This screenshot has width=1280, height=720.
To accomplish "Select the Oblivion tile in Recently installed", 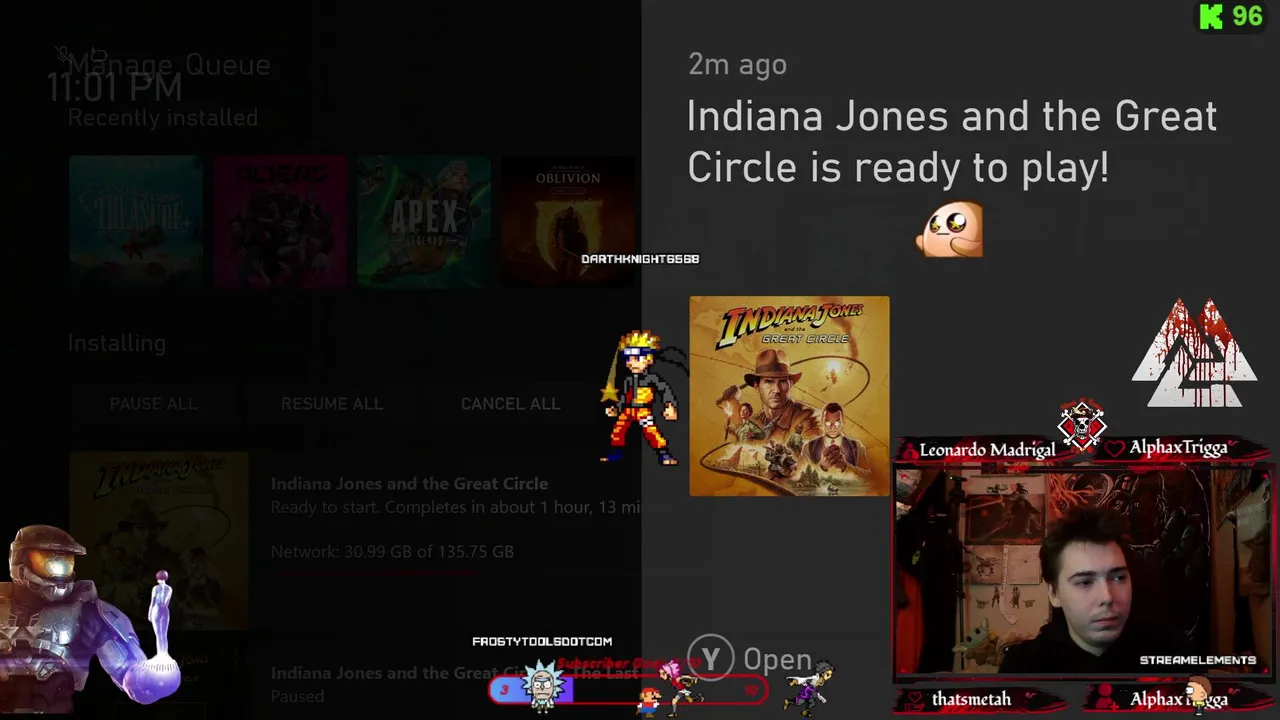I will [x=568, y=222].
